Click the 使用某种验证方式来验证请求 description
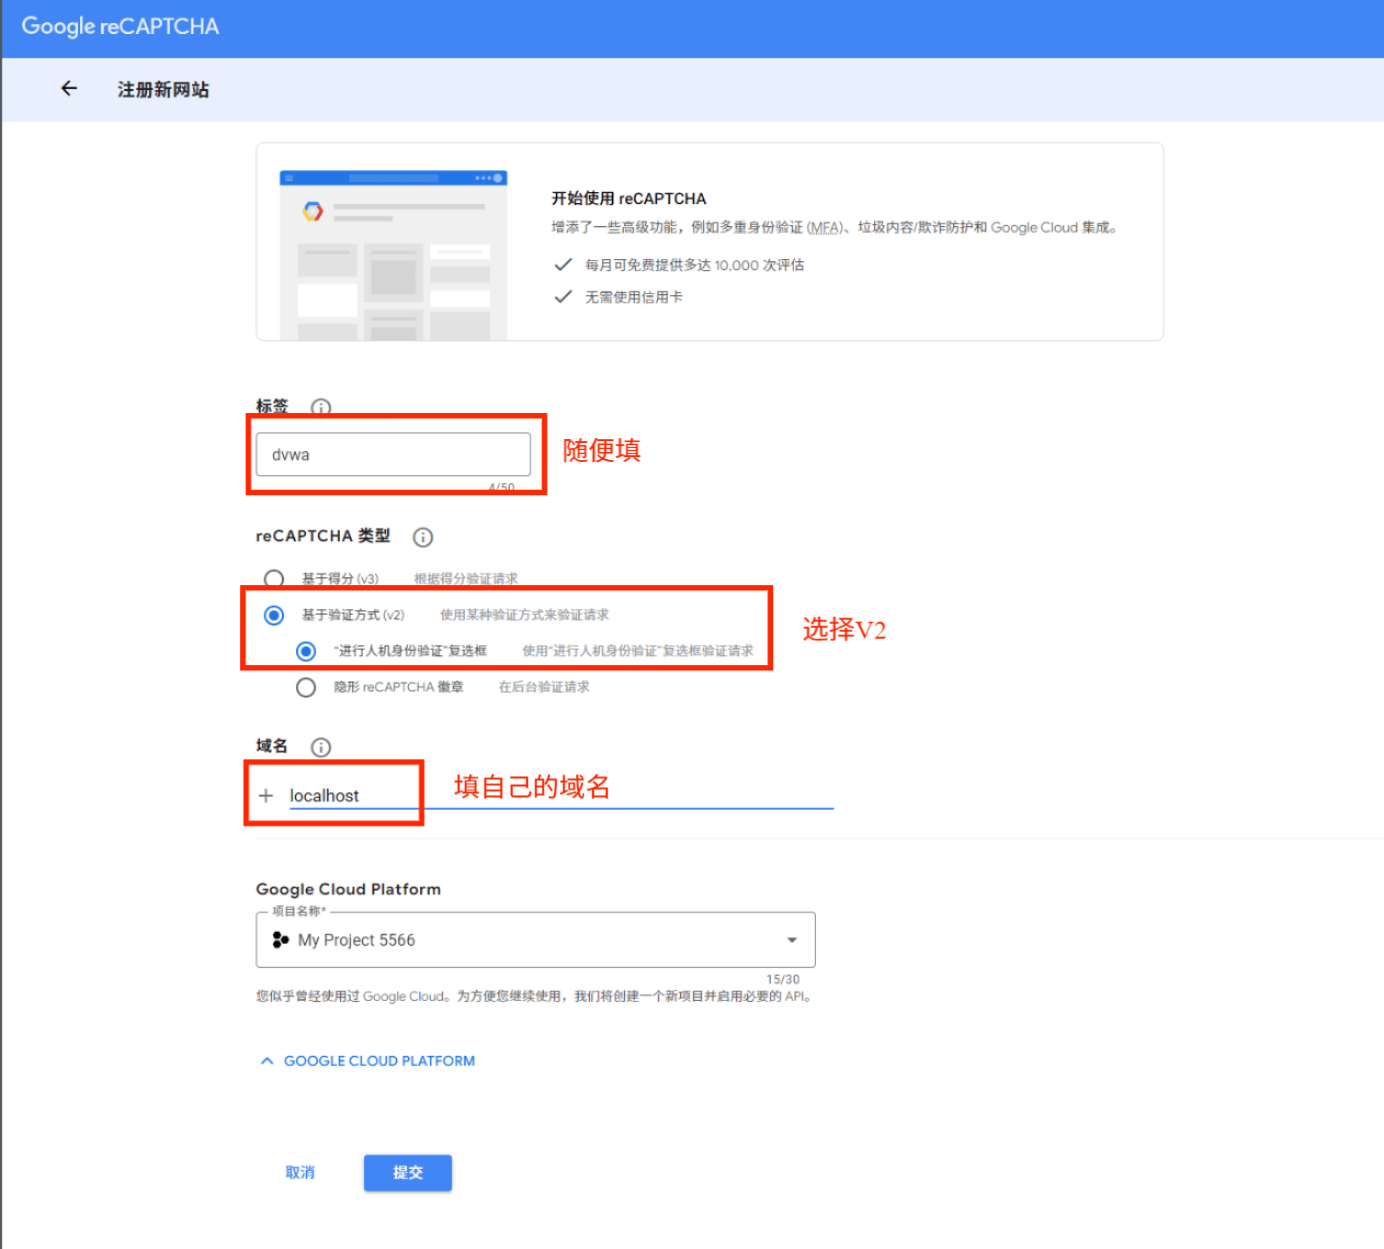The image size is (1384, 1249). 524,615
